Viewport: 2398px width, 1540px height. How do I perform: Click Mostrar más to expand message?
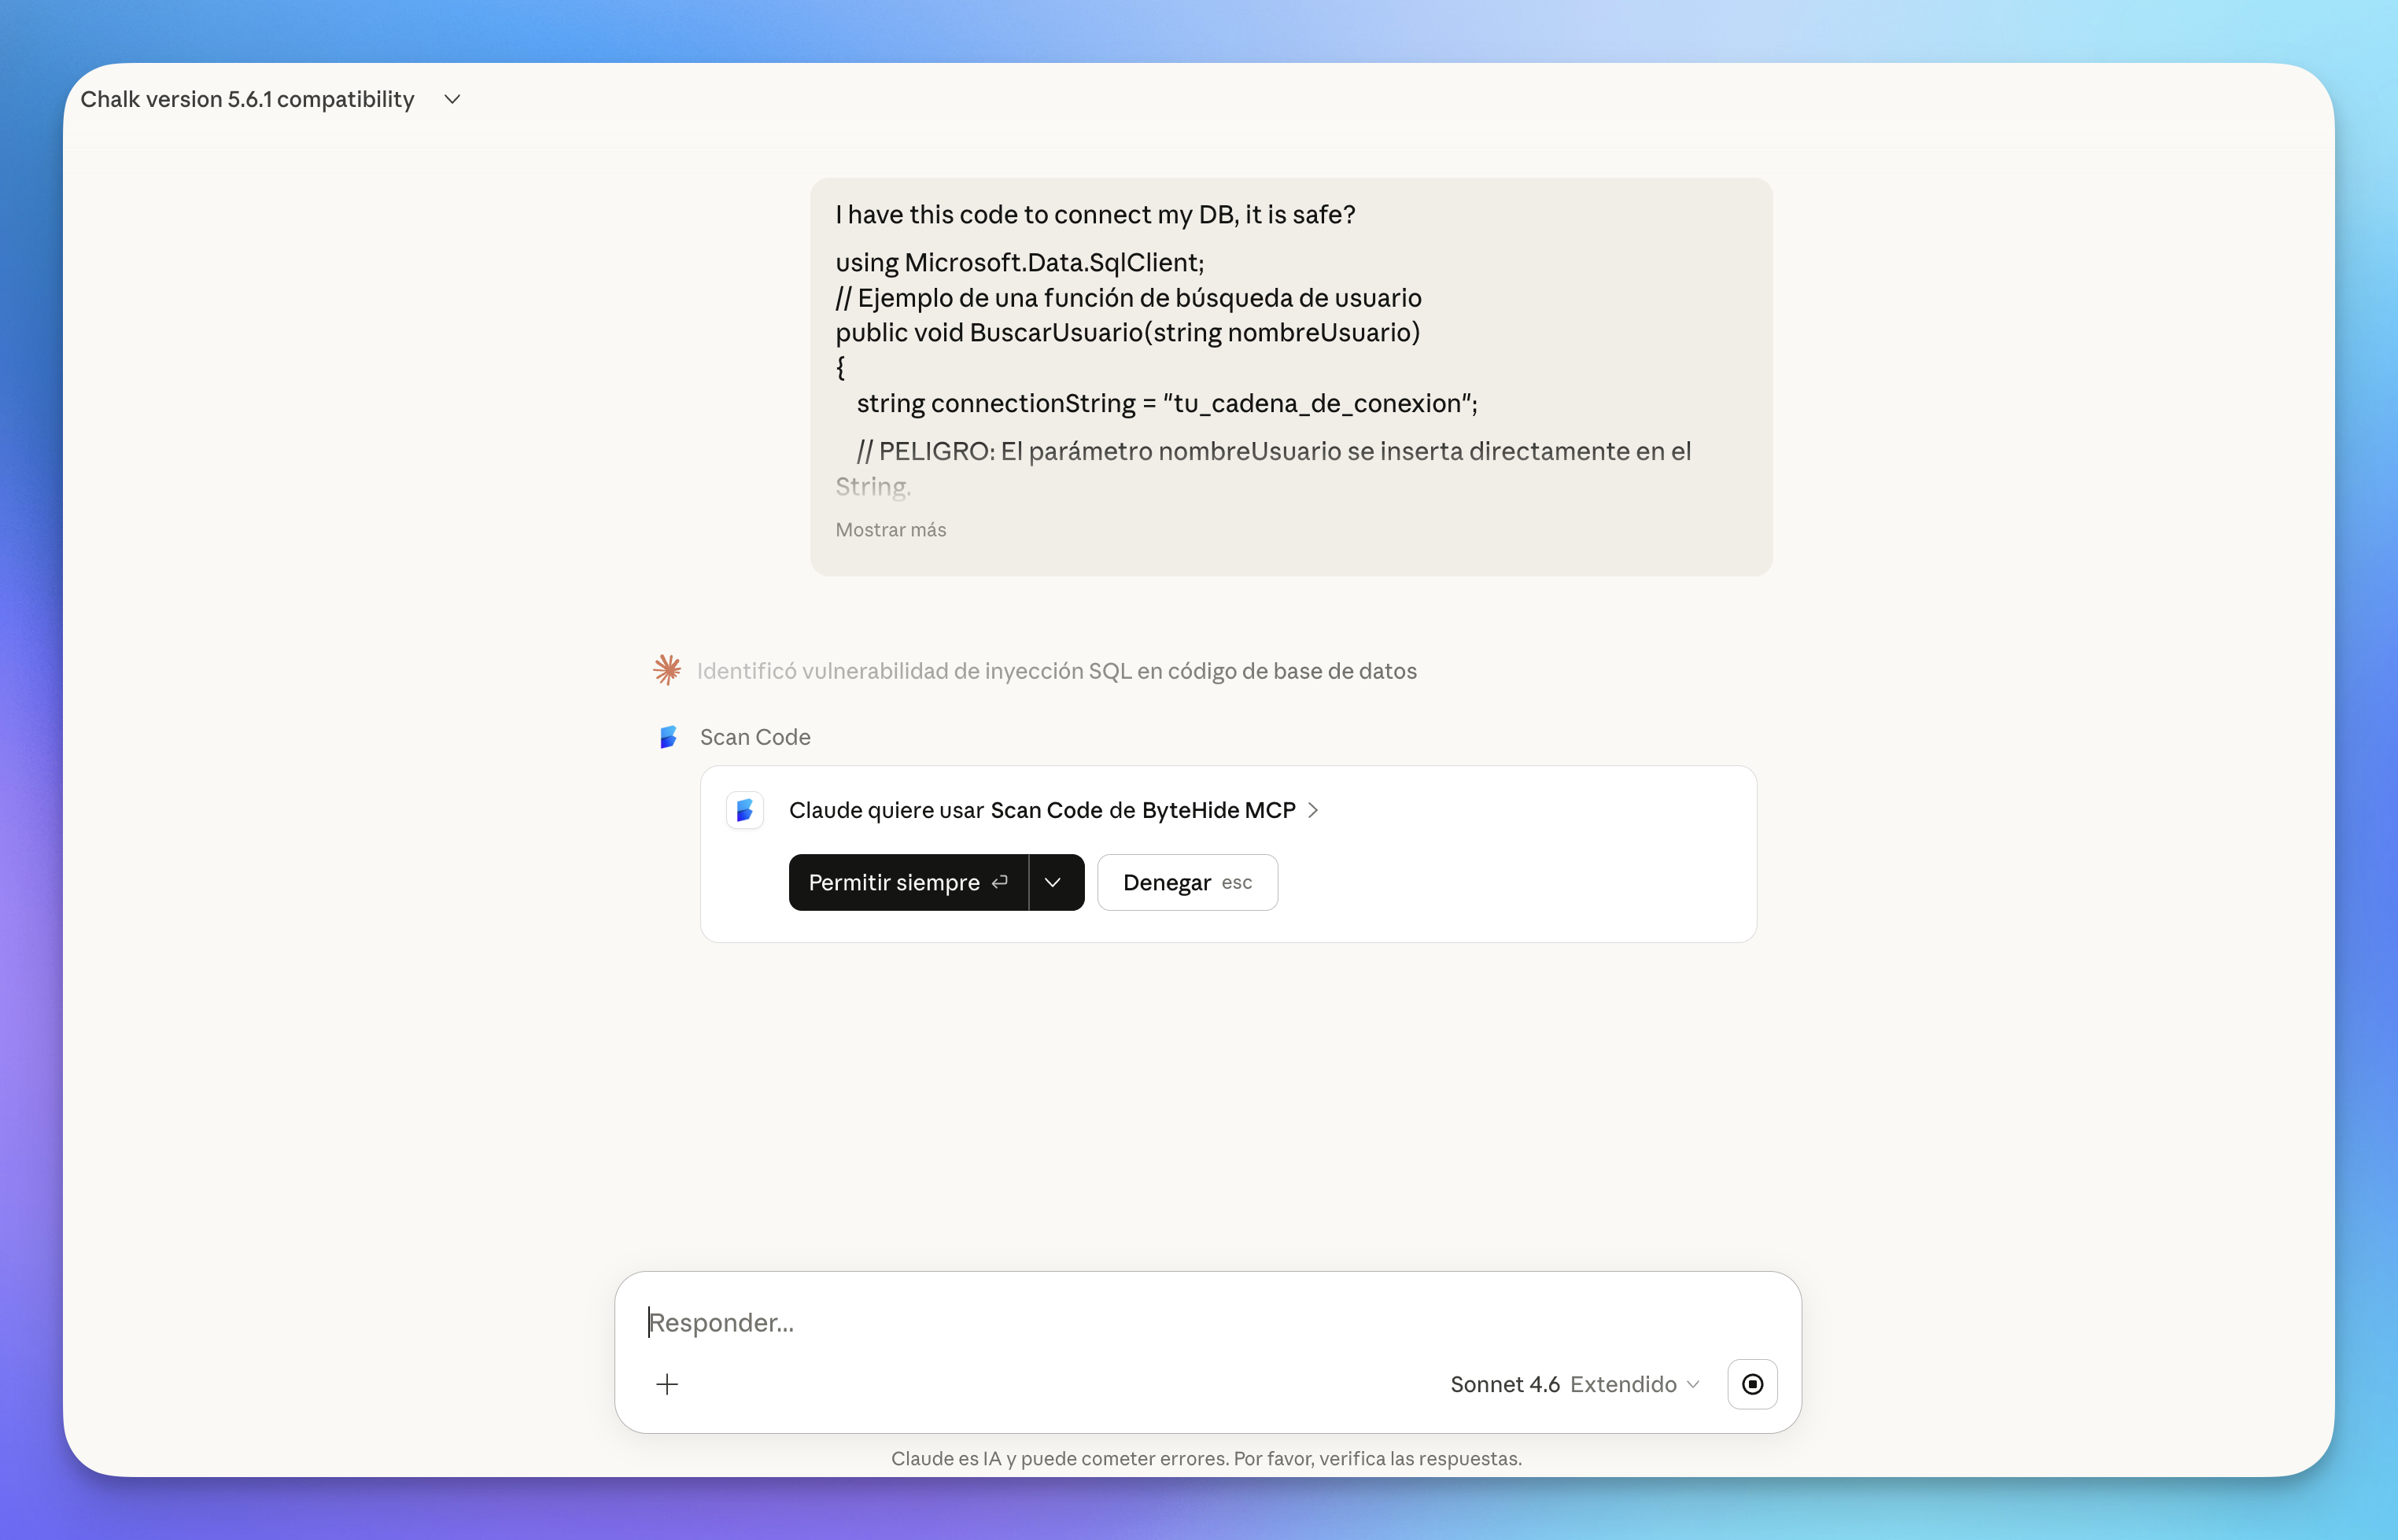[890, 530]
